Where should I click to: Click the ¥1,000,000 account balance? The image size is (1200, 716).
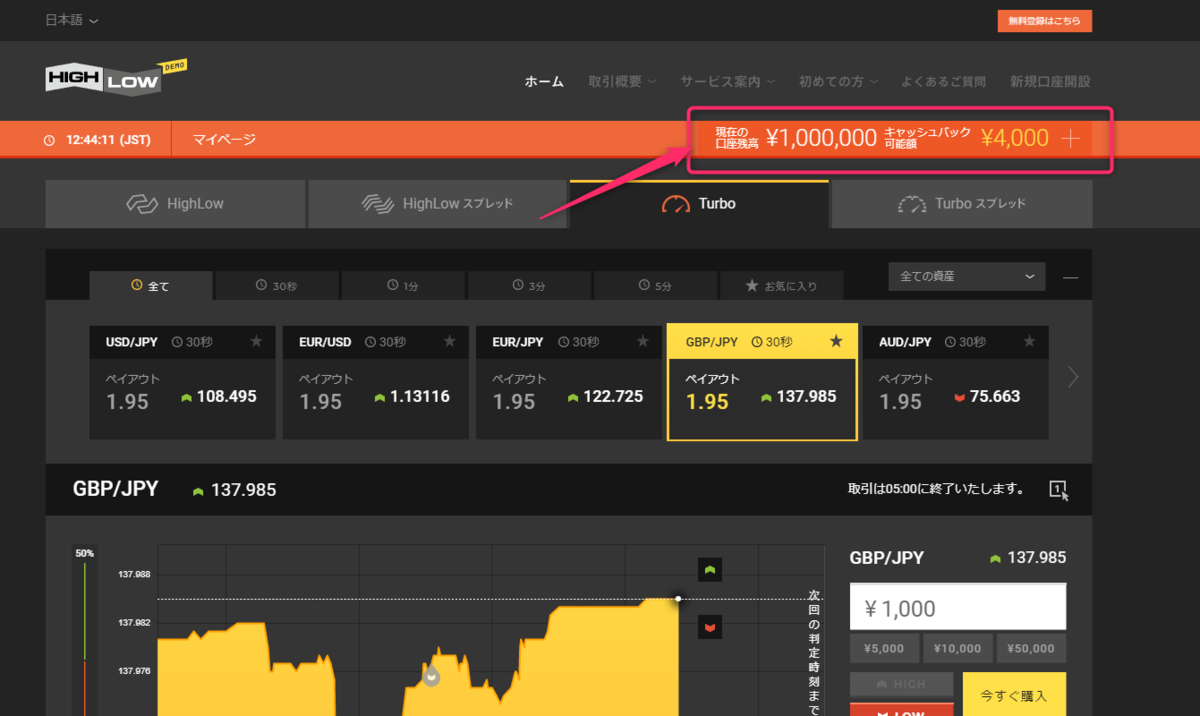(x=822, y=138)
